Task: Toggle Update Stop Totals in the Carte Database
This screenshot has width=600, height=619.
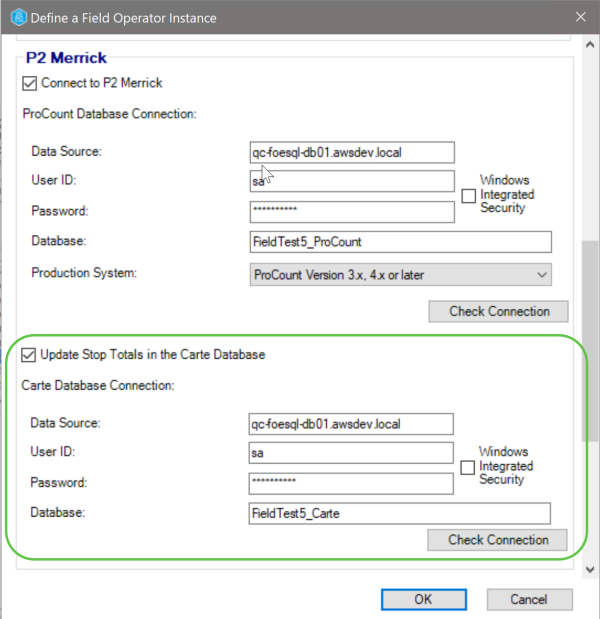Action: (29, 355)
